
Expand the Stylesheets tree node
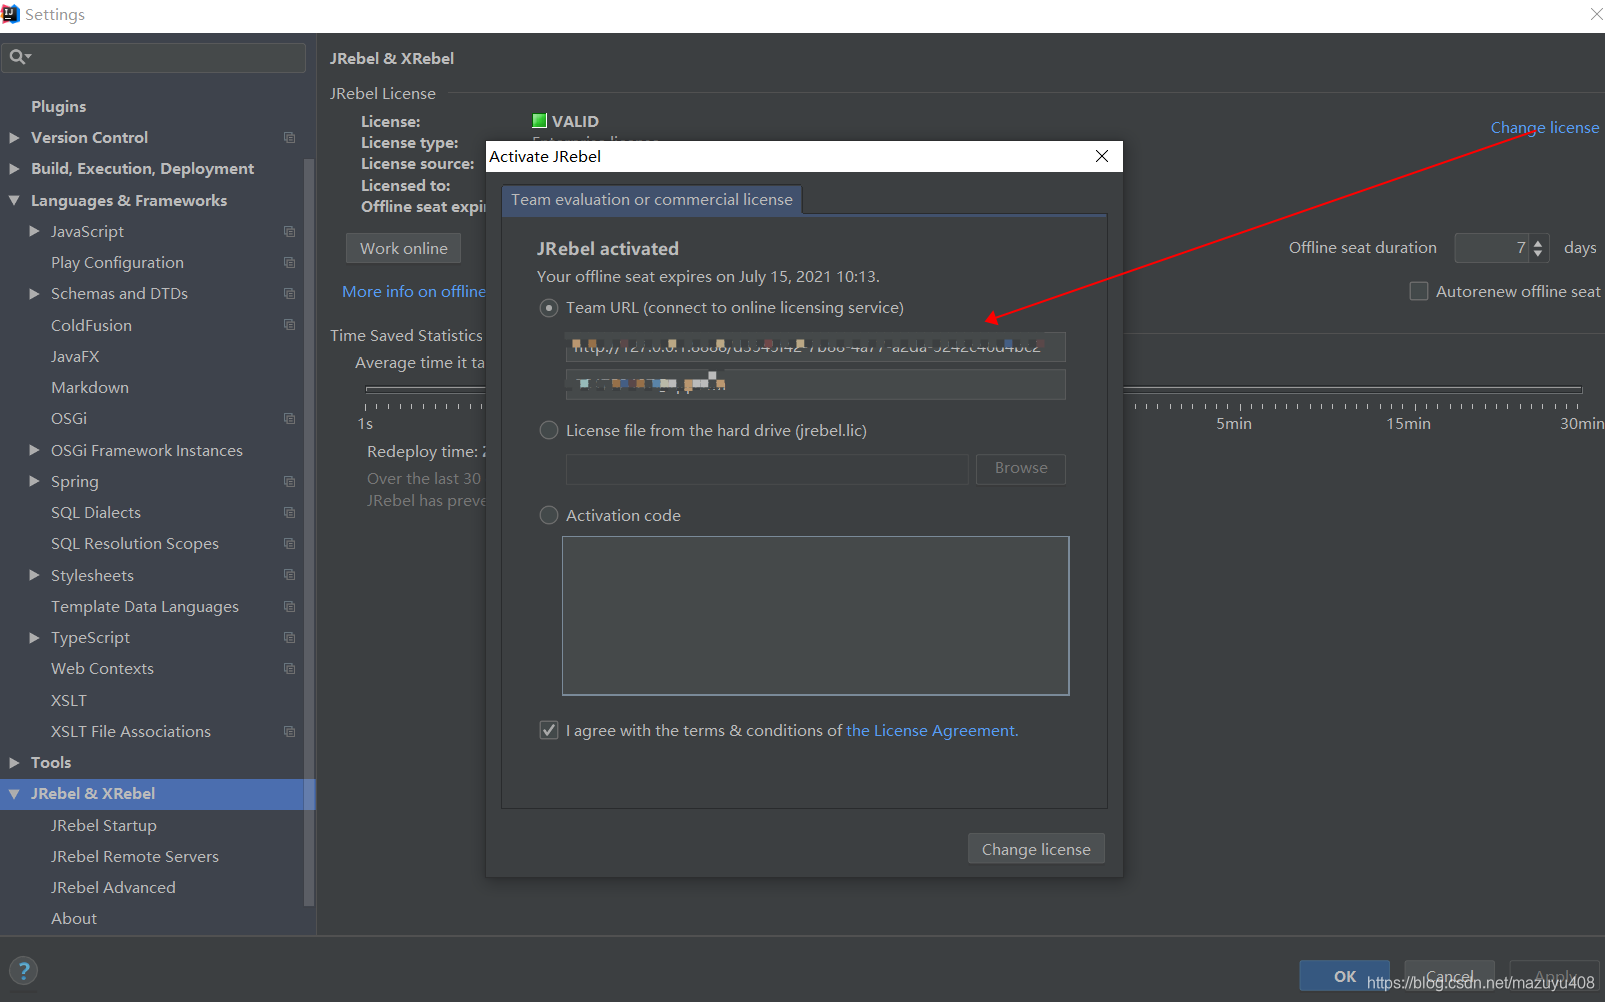34,575
